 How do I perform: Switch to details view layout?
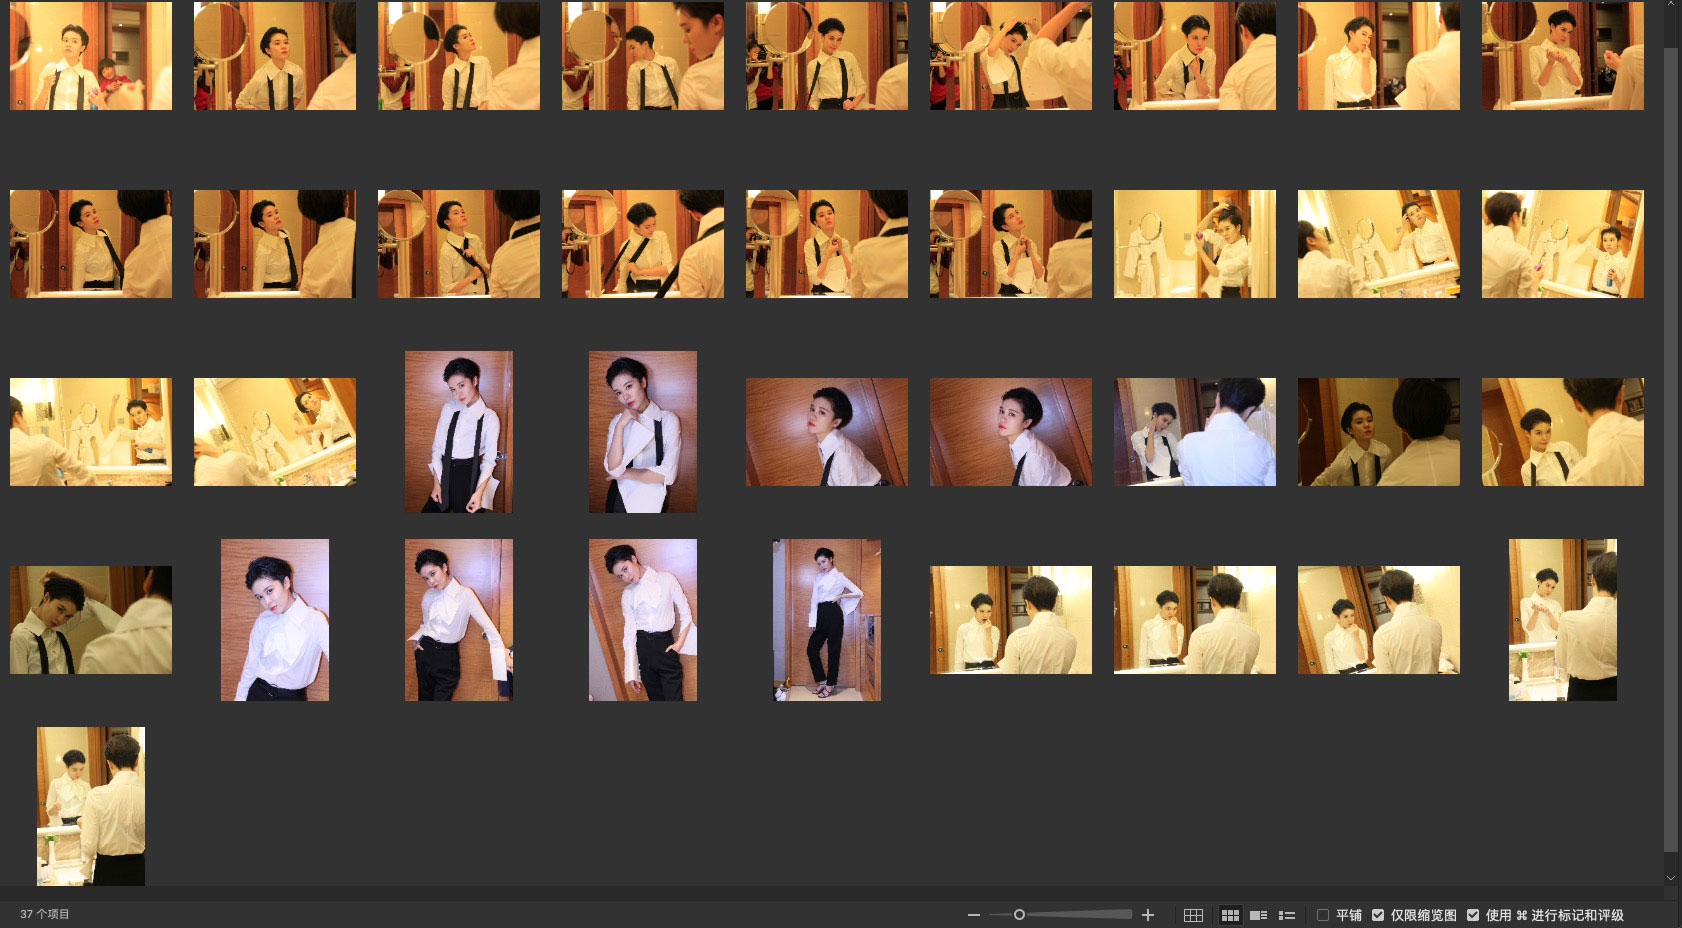[1258, 915]
